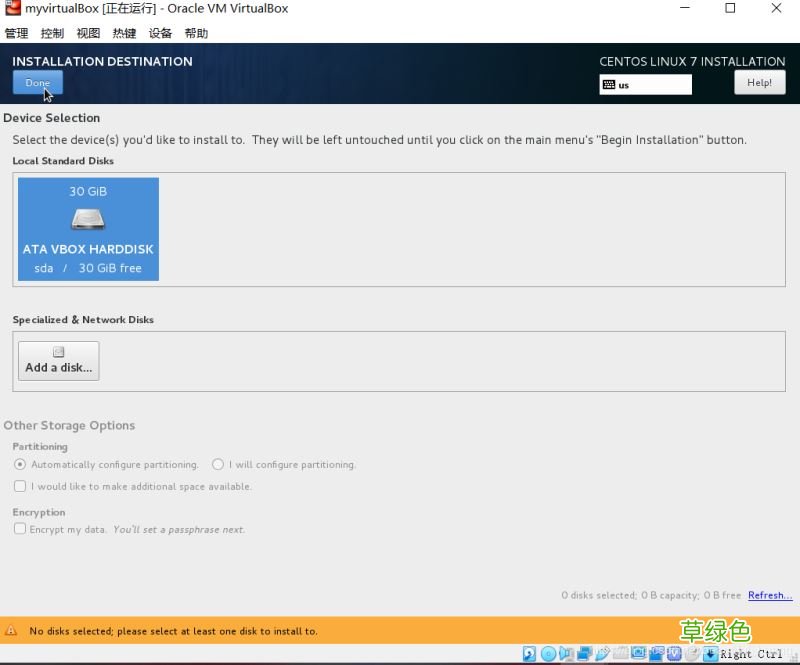Click the USB devices icon in the status bar
Image resolution: width=800 pixels, height=665 pixels.
pyautogui.click(x=601, y=655)
